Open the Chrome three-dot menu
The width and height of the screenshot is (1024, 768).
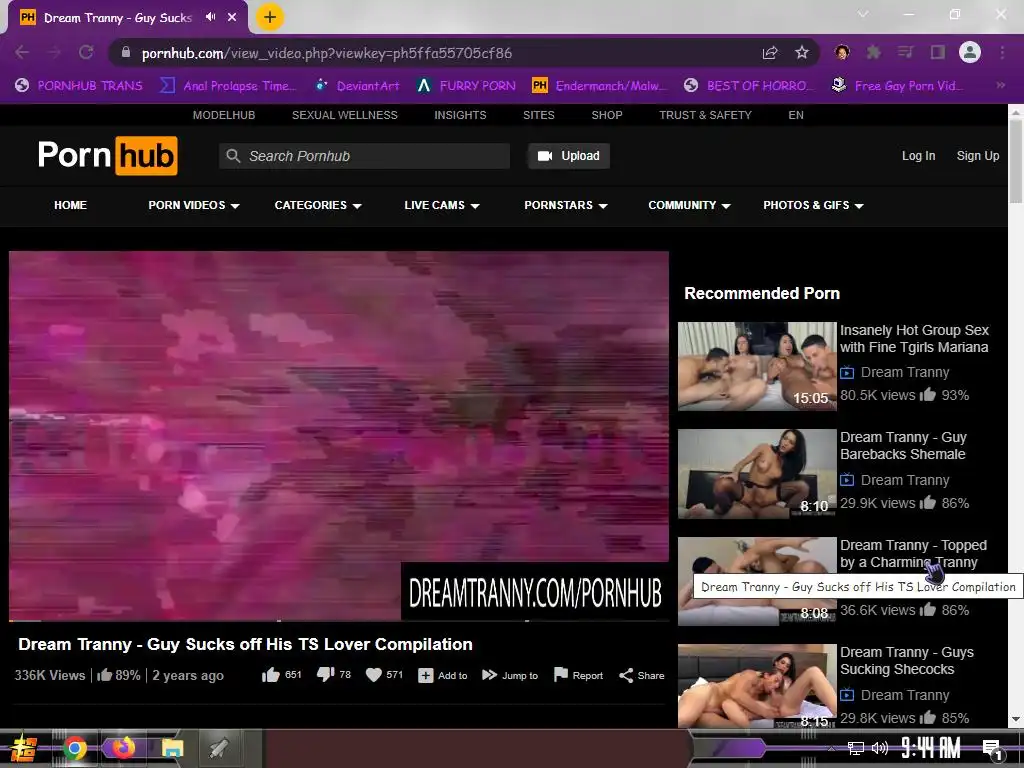1002,52
